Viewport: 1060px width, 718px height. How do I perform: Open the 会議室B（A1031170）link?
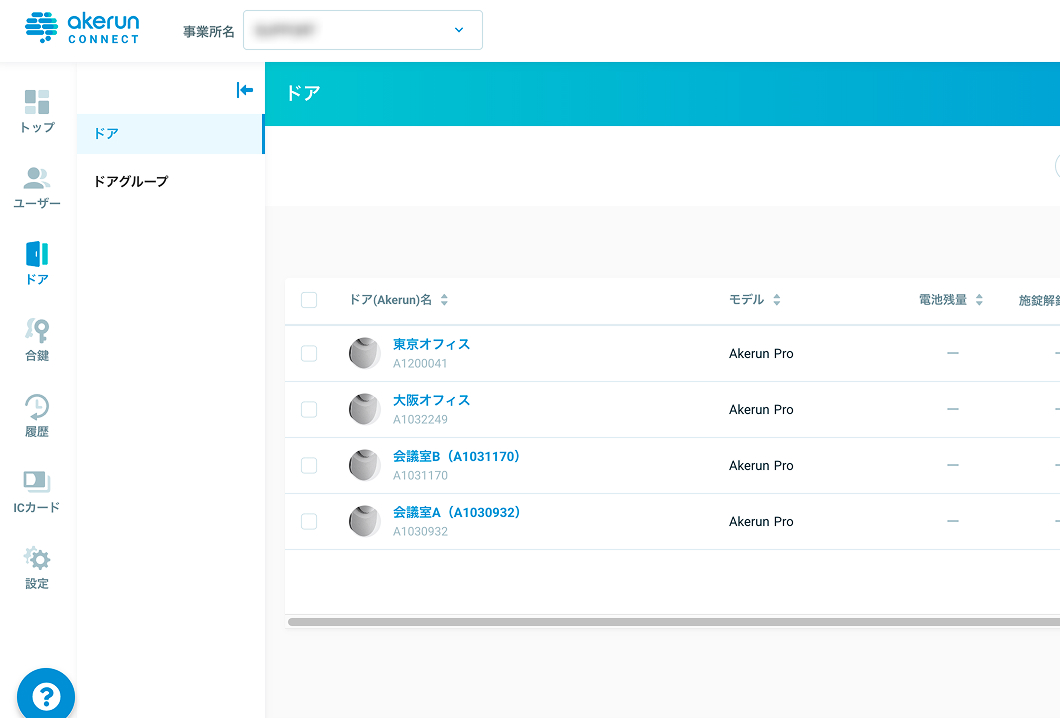456,456
